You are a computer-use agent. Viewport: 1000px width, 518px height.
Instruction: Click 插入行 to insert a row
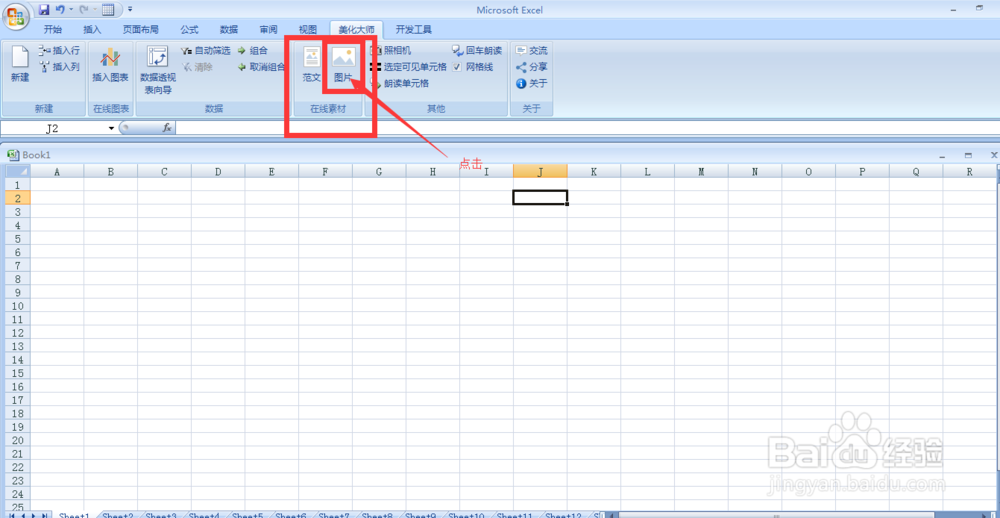pos(59,50)
